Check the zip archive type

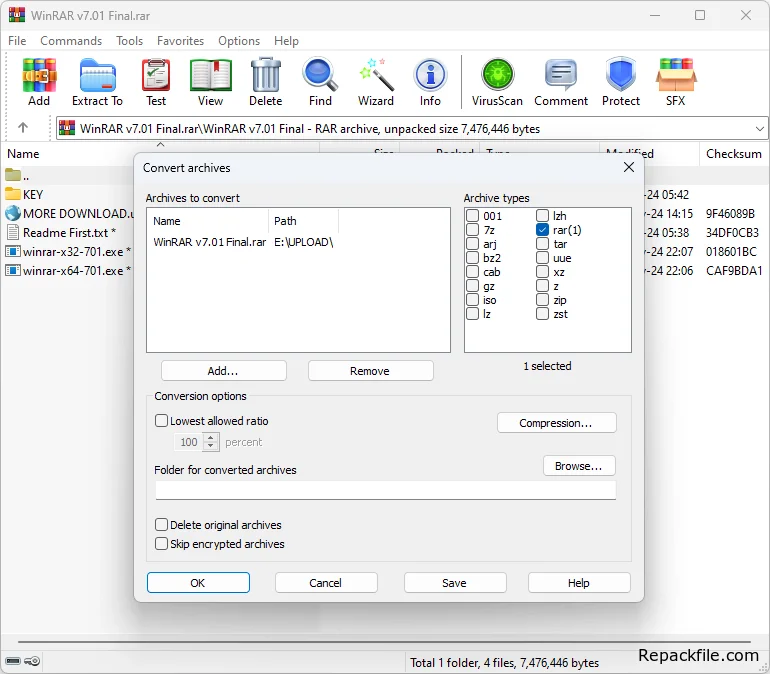(x=542, y=299)
